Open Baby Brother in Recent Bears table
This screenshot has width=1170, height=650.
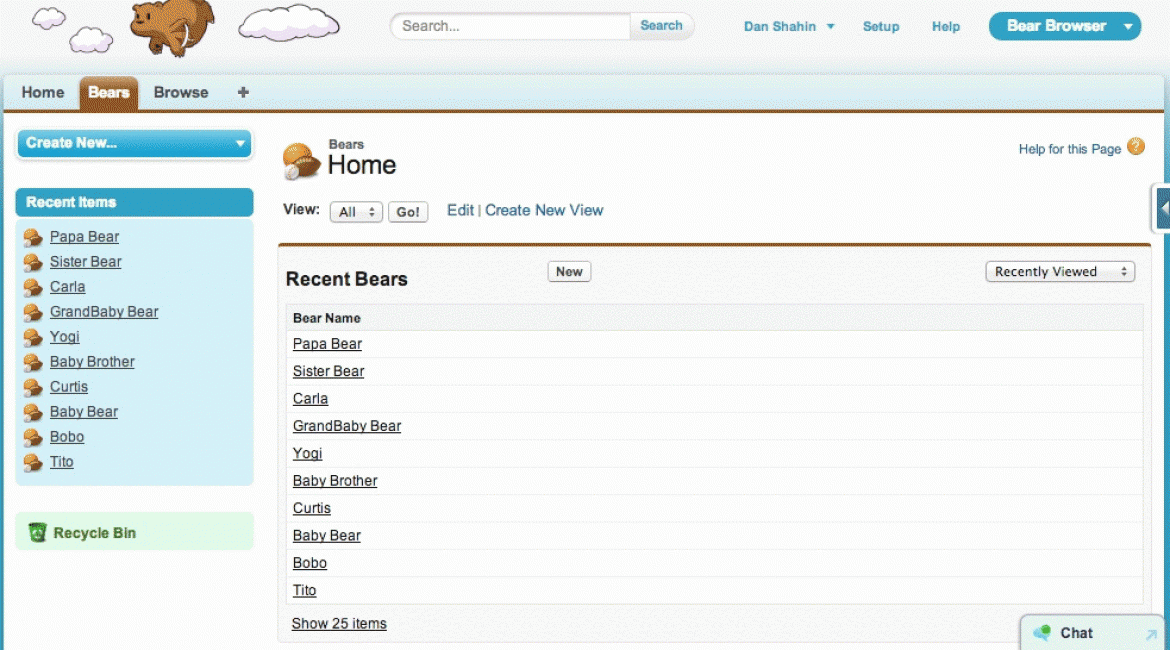pos(335,481)
